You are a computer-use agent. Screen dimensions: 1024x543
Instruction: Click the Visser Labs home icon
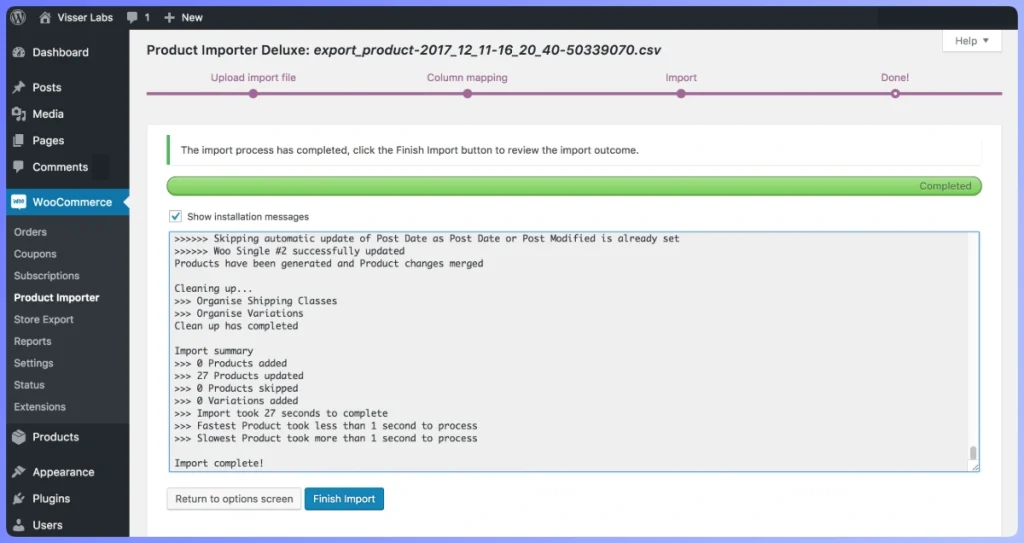point(45,18)
